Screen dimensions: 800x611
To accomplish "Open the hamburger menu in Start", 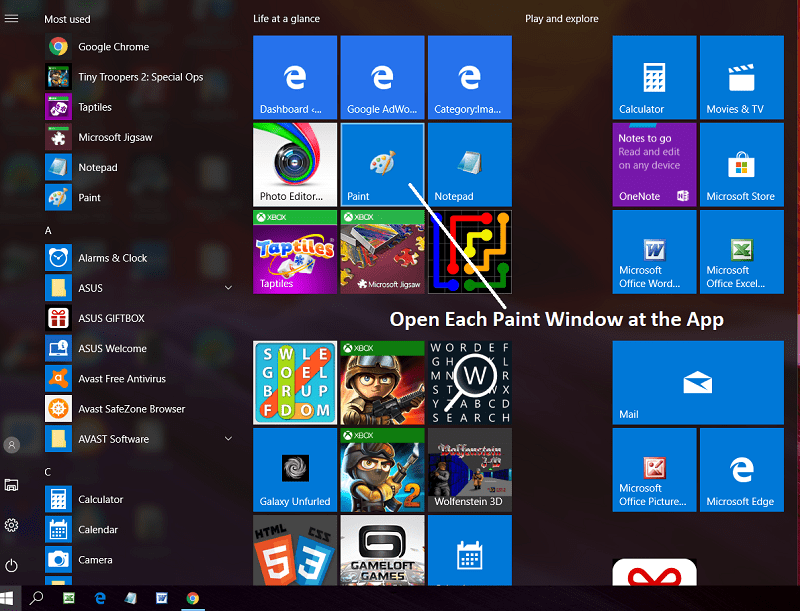I will tap(11, 18).
